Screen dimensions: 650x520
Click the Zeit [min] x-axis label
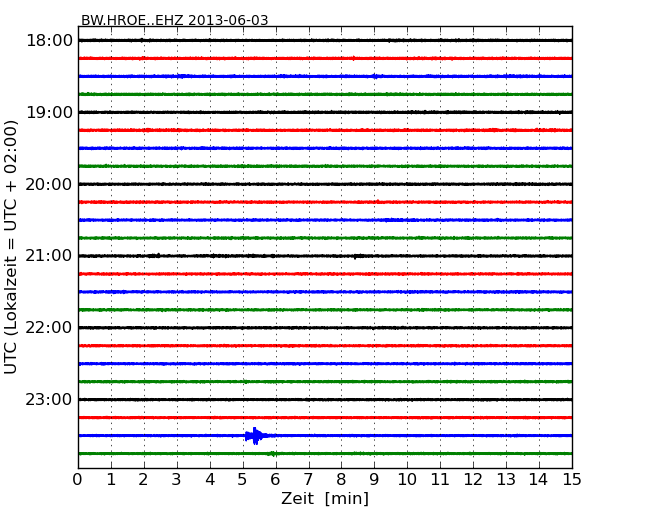325,498
